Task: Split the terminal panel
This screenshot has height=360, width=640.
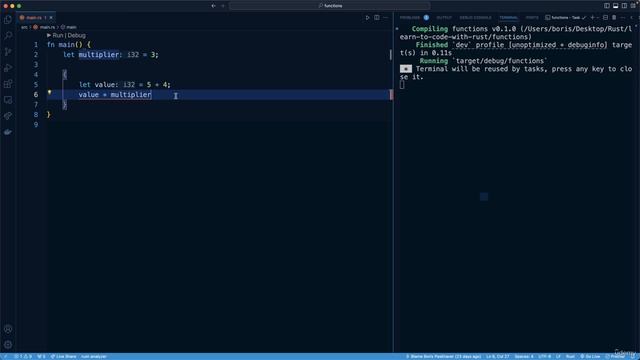Action: 605,18
